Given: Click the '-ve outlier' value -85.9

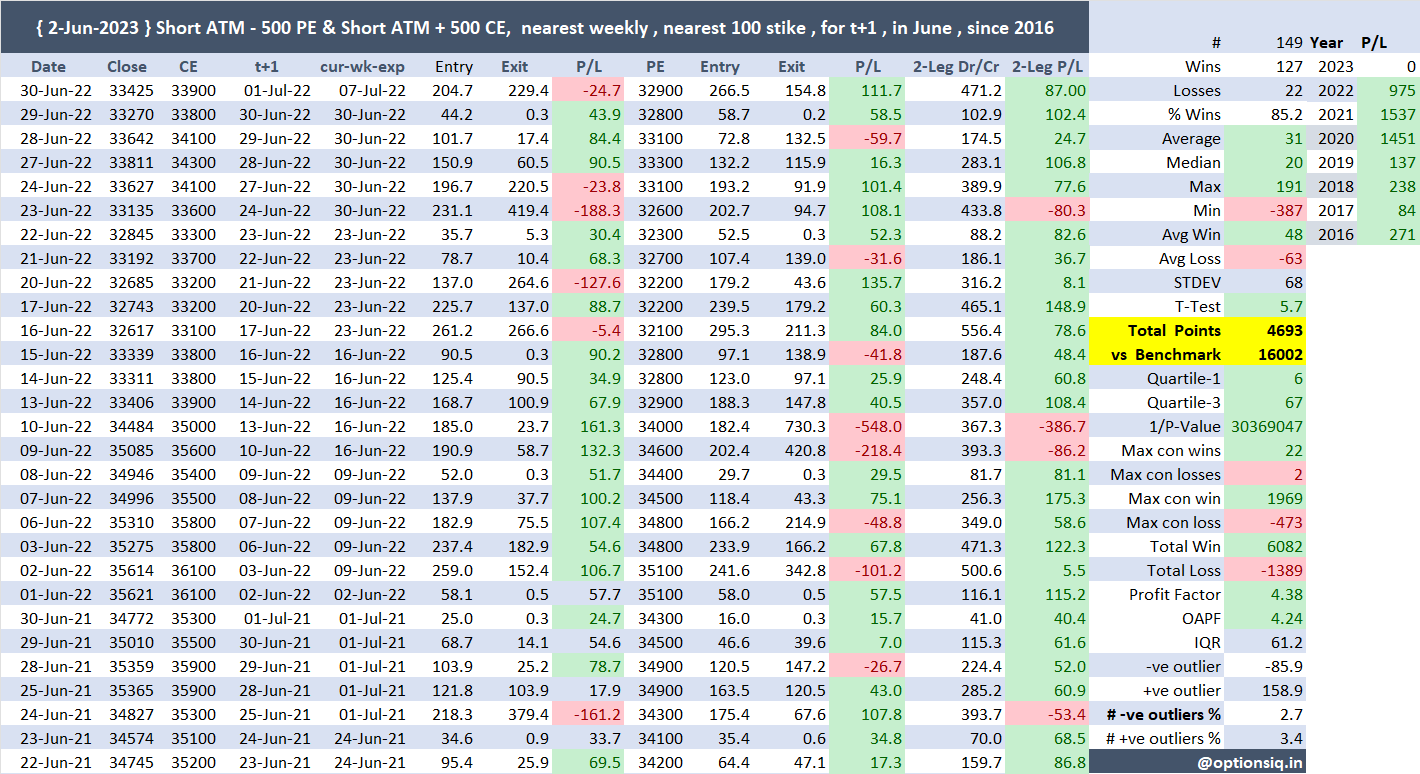Looking at the screenshot, I should [1284, 667].
